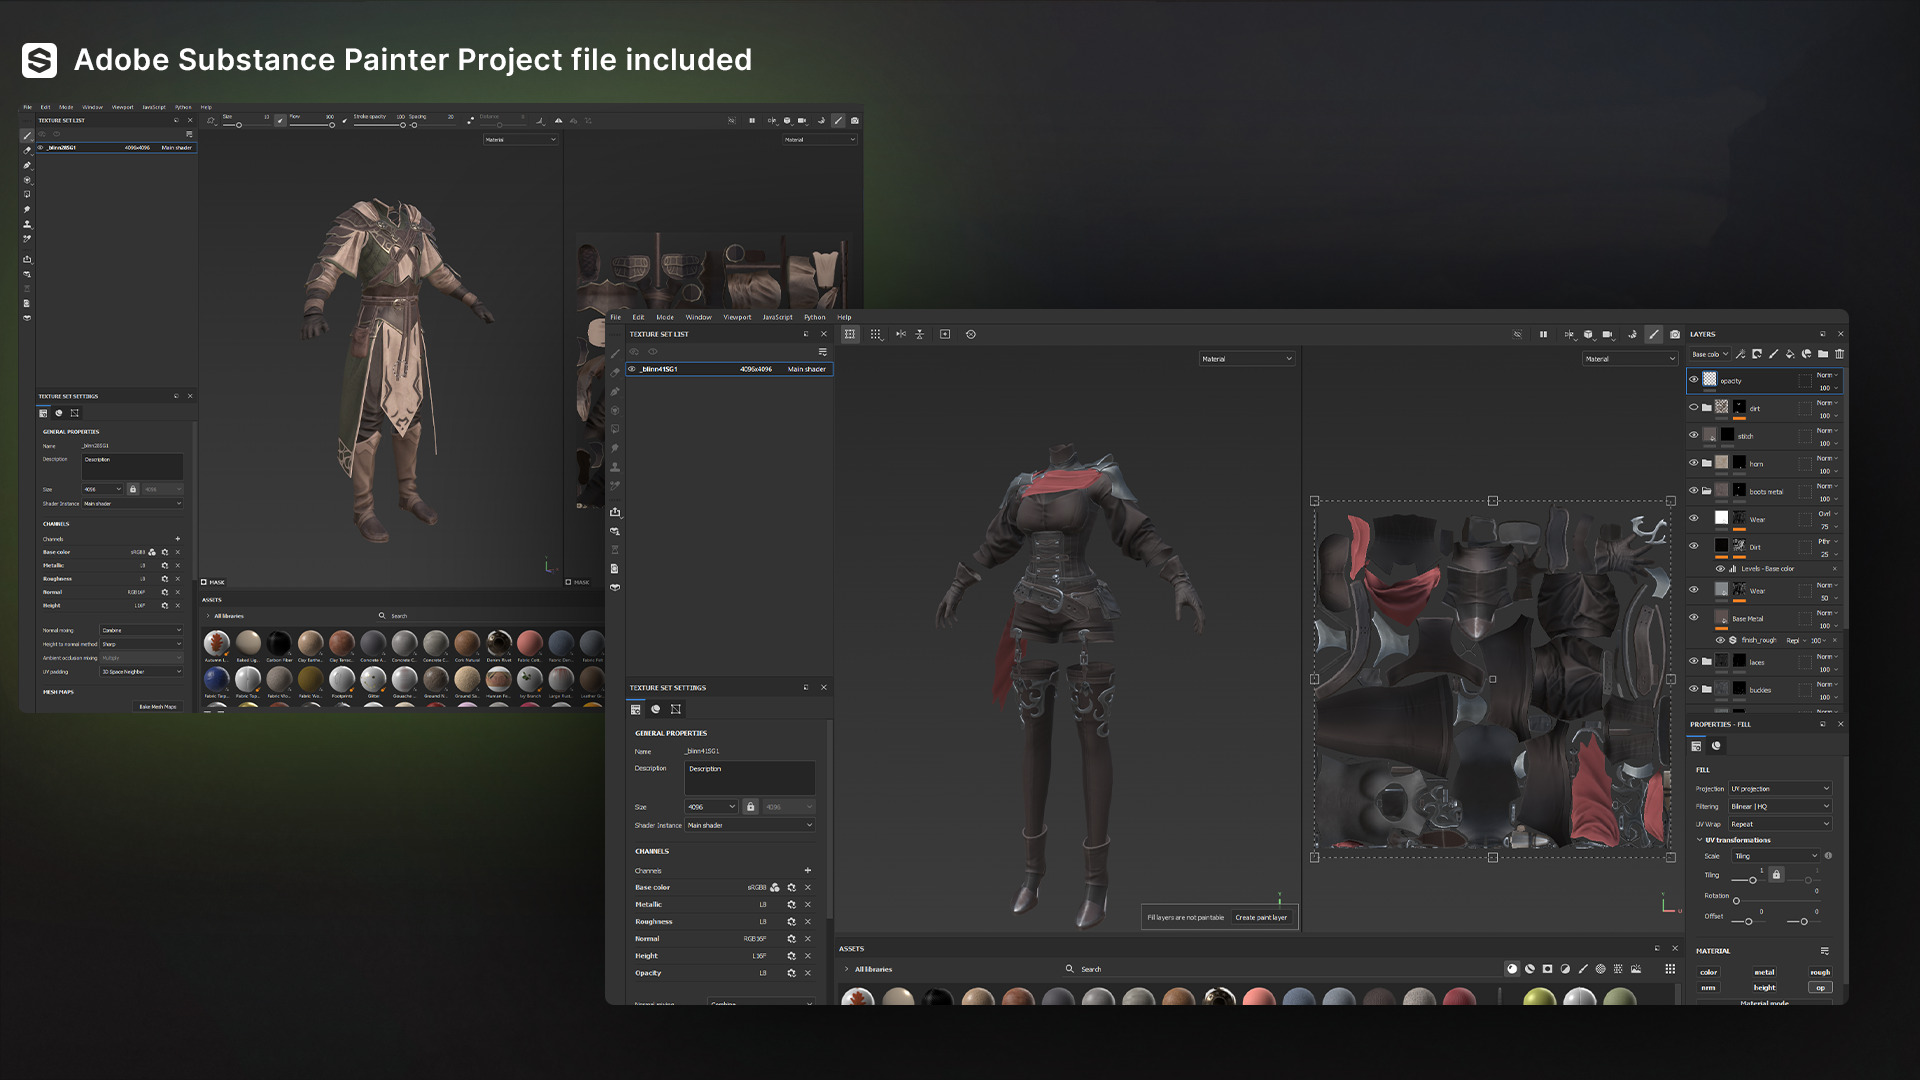Open Projection dropdown set to UV projection
1920x1080 pixels.
click(x=1780, y=788)
